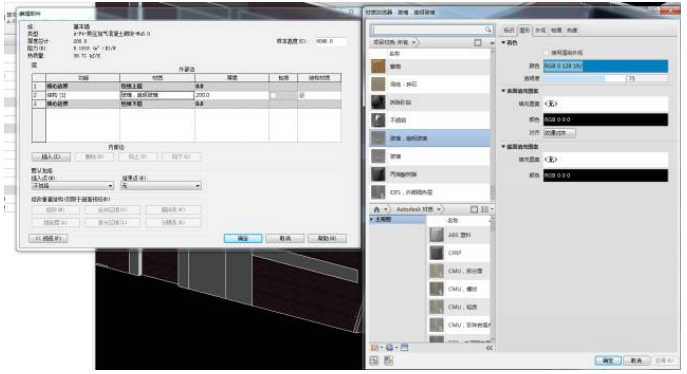Switch to the 标识 tab

pos(509,30)
